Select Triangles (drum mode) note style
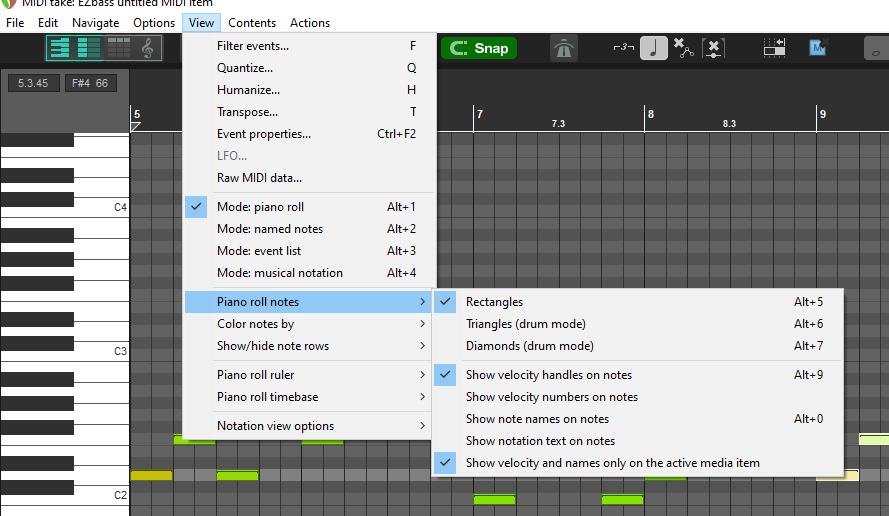This screenshot has height=516, width=889. (525, 324)
